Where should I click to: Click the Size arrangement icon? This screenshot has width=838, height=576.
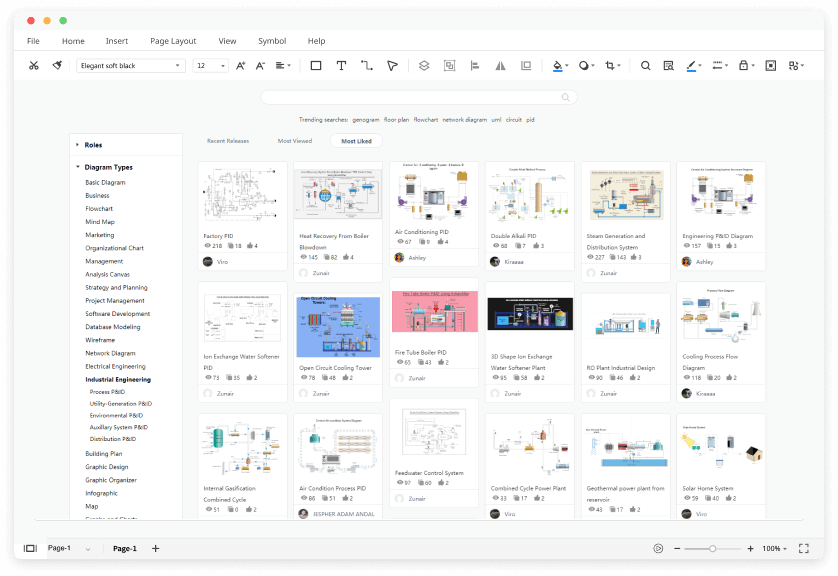tap(526, 66)
